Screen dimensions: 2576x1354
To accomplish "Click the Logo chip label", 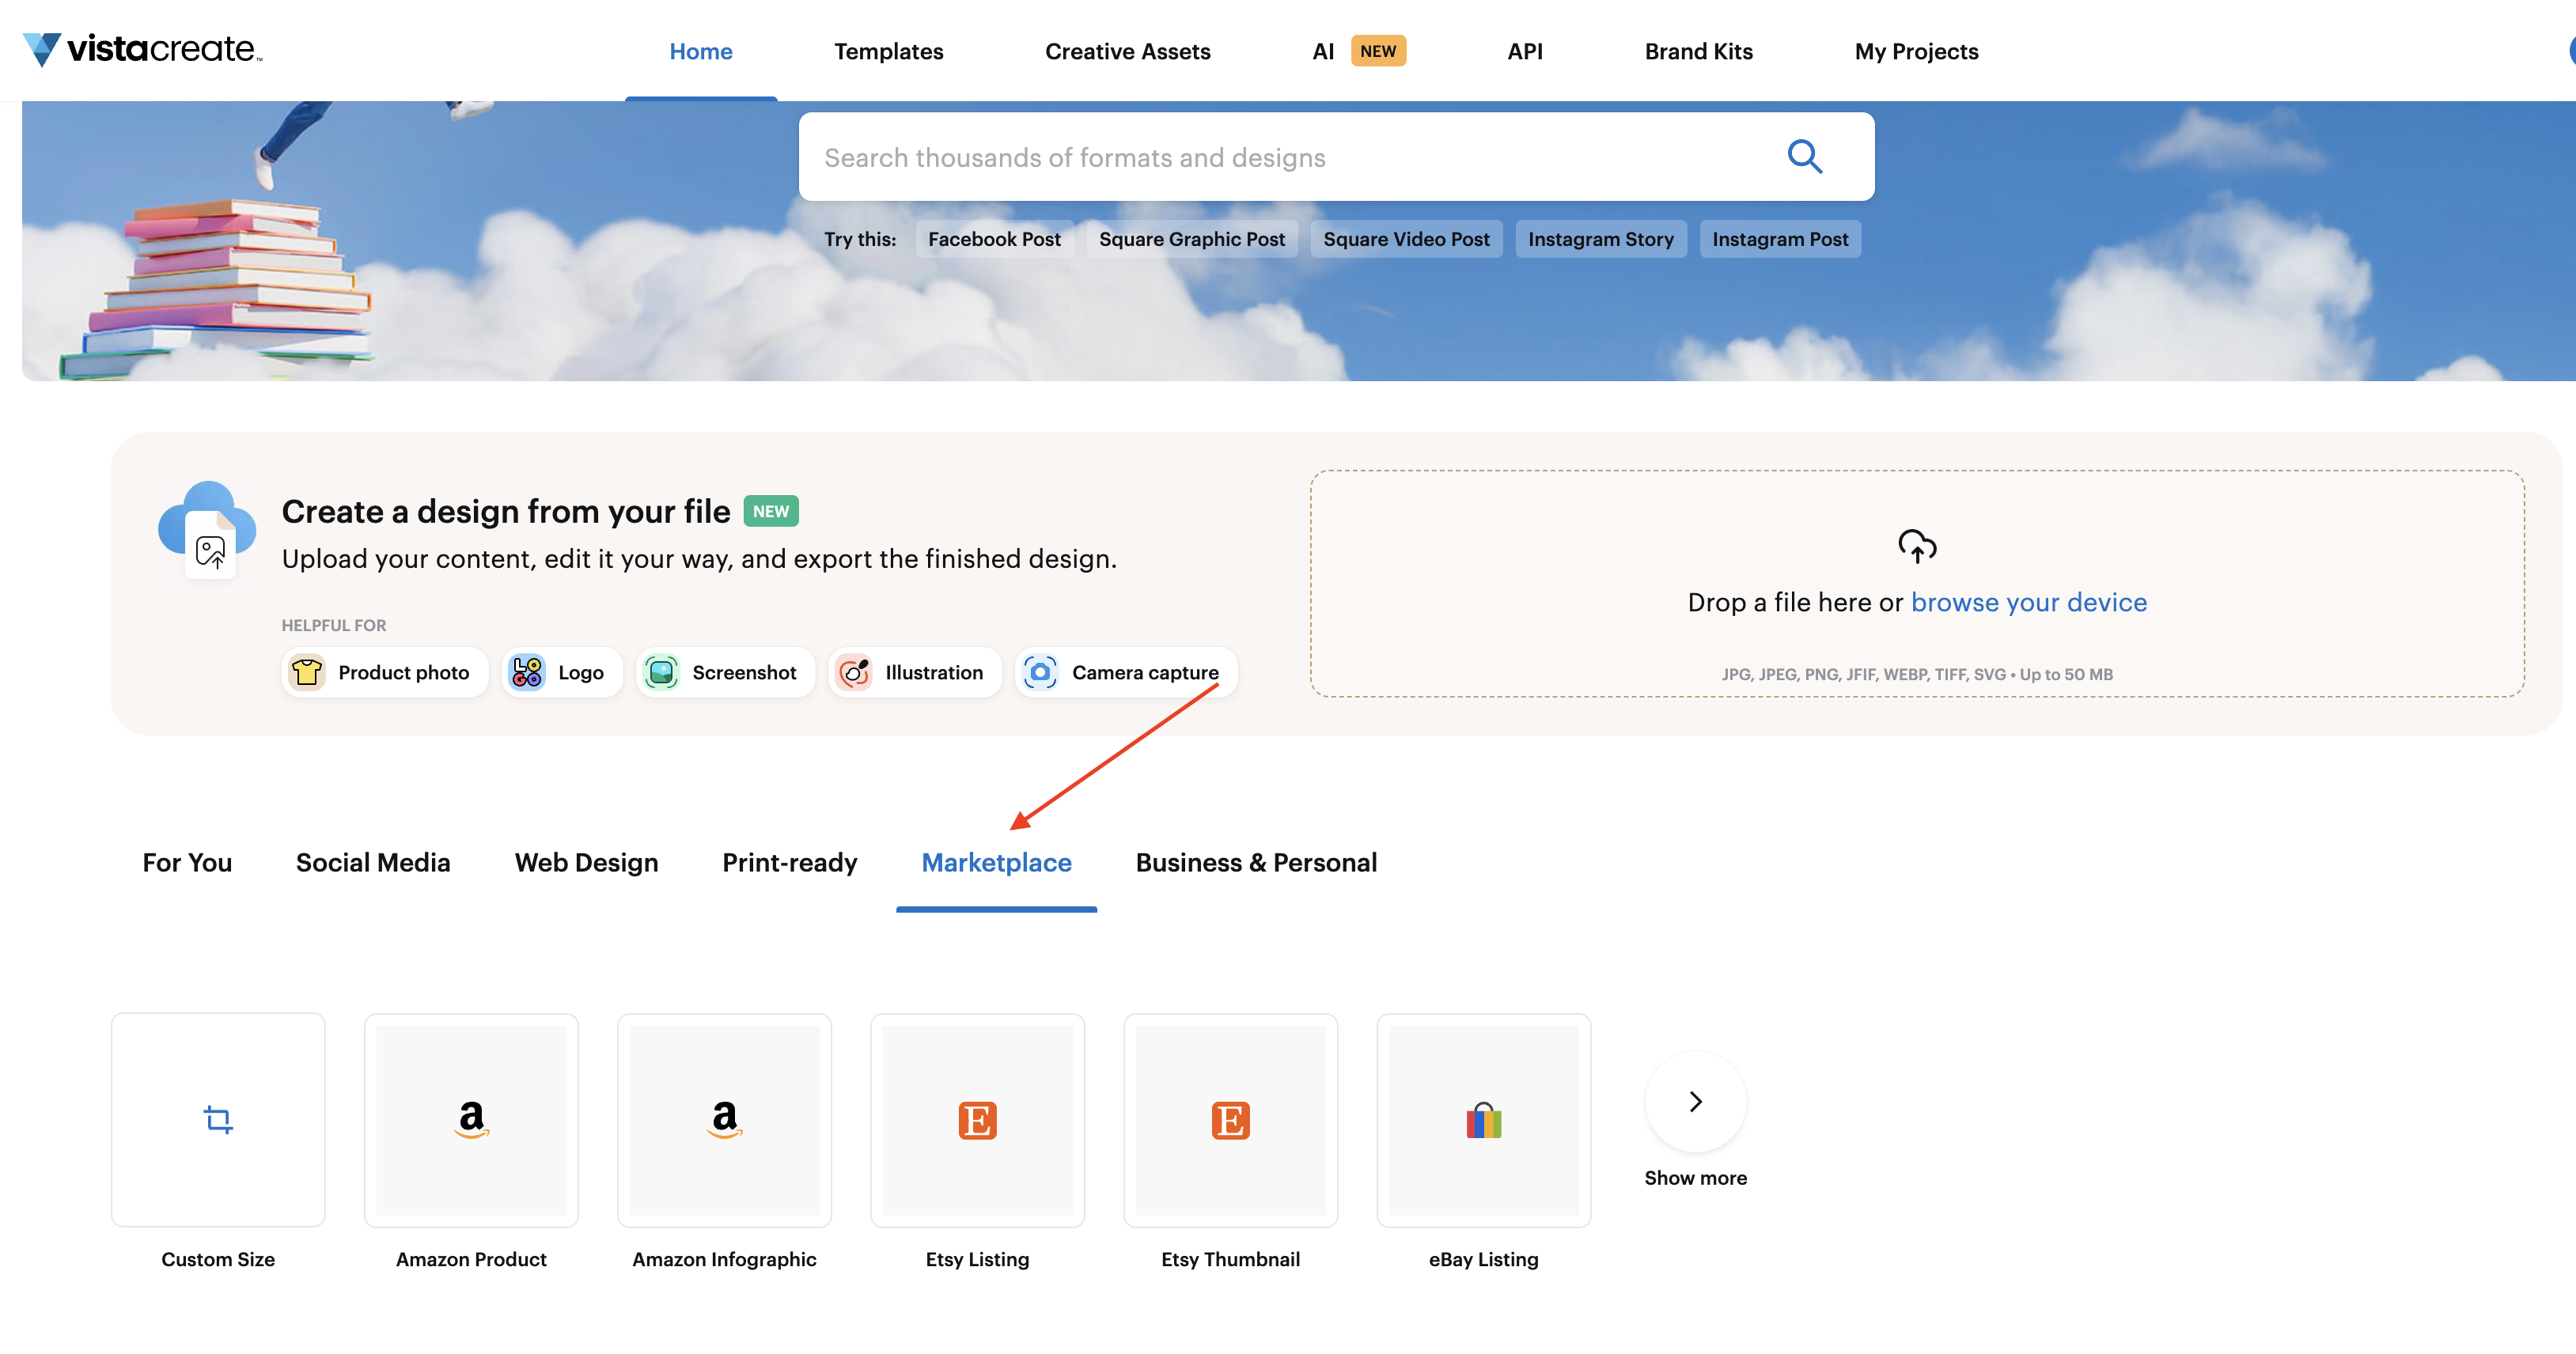I will [x=581, y=672].
